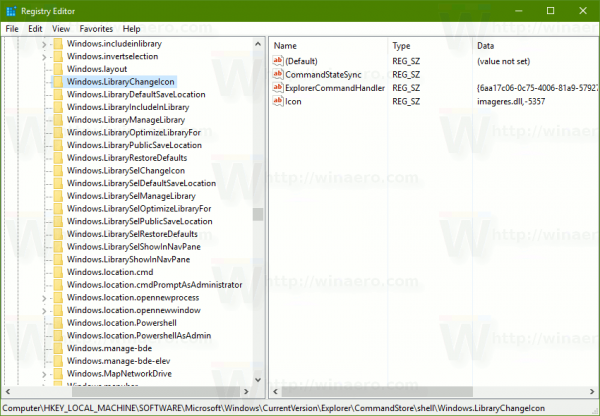
Task: Click the folder icon of Windows.LibraryShowInNavPane
Action: coord(58,259)
